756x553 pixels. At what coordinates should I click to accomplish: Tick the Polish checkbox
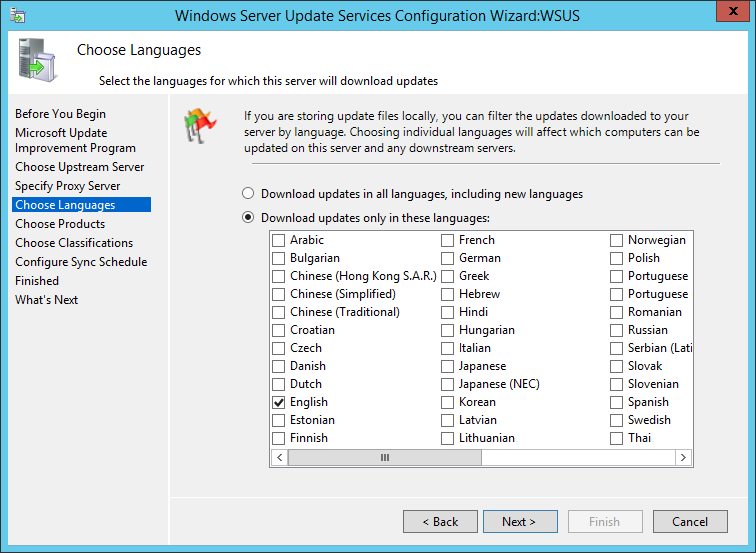pyautogui.click(x=616, y=258)
